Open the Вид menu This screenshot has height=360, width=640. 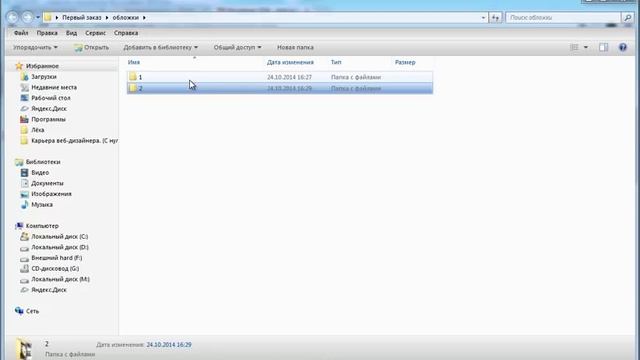71,33
